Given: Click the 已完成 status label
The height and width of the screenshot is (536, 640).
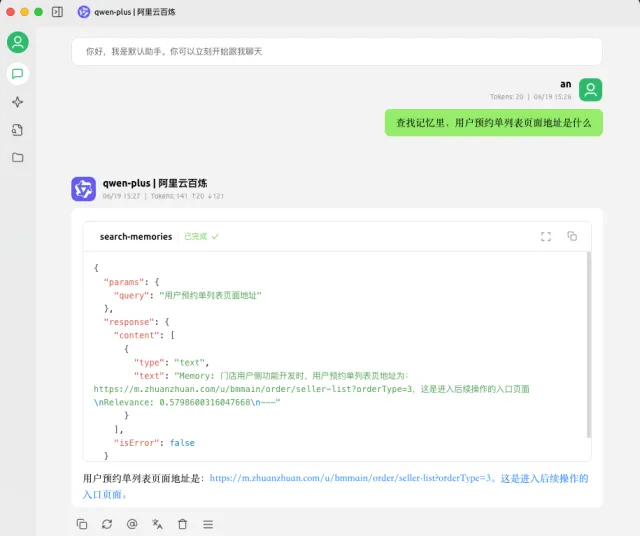Looking at the screenshot, I should (x=196, y=236).
